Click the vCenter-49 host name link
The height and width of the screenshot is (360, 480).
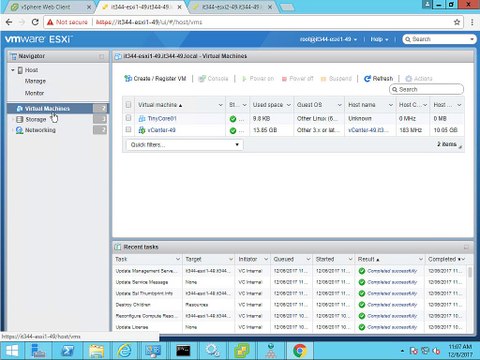pos(368,130)
